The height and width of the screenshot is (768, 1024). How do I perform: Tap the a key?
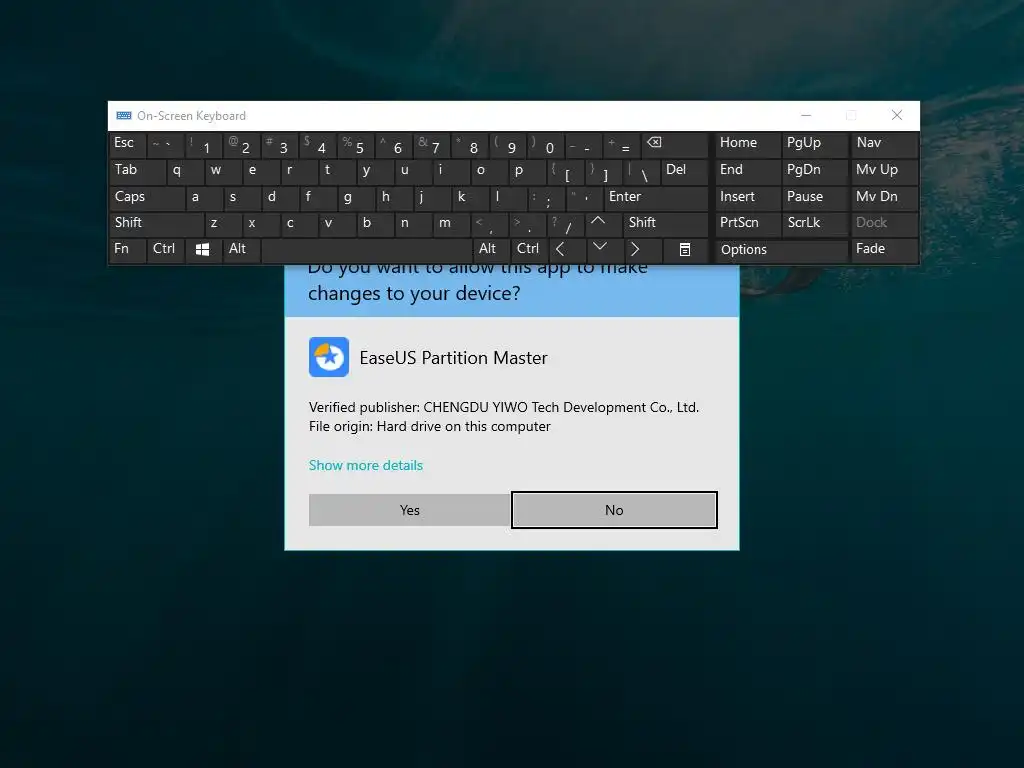pyautogui.click(x=204, y=198)
